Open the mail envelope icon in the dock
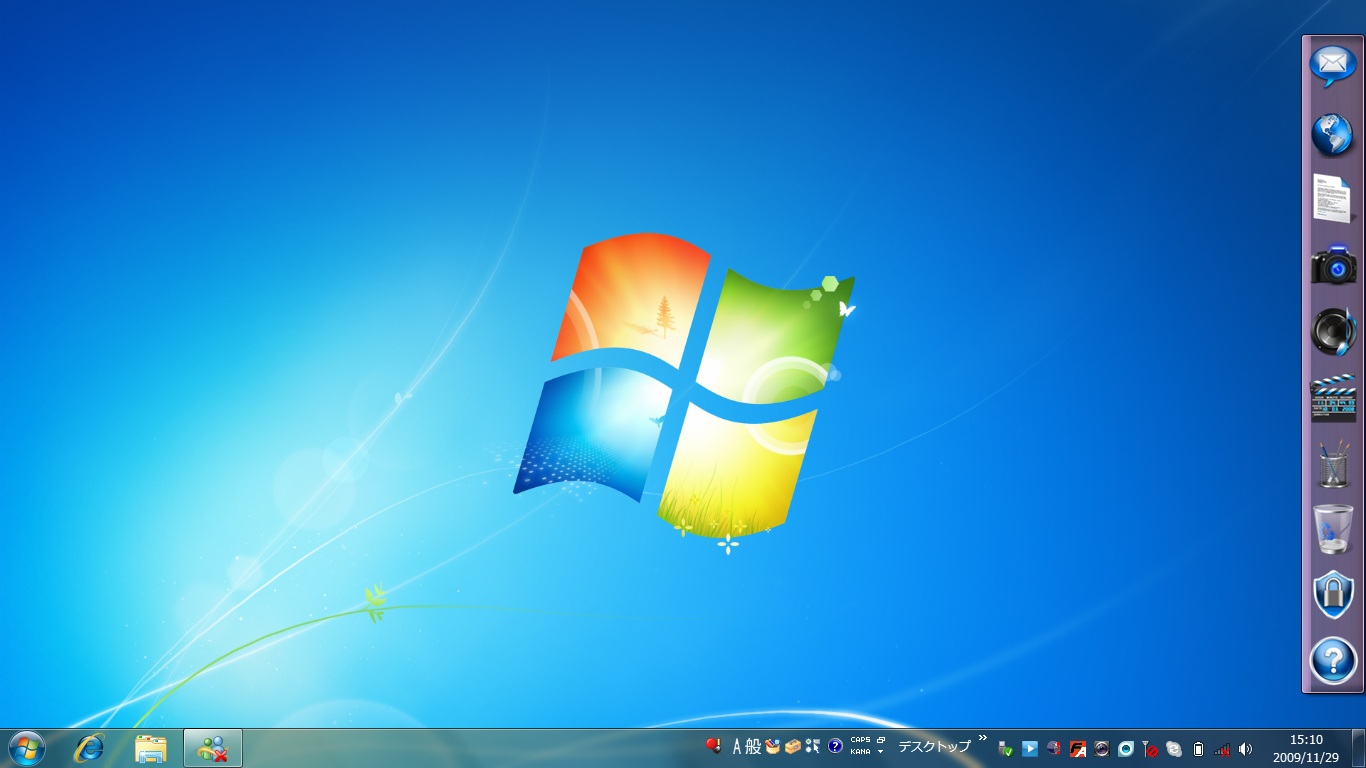The width and height of the screenshot is (1366, 768). 1333,66
